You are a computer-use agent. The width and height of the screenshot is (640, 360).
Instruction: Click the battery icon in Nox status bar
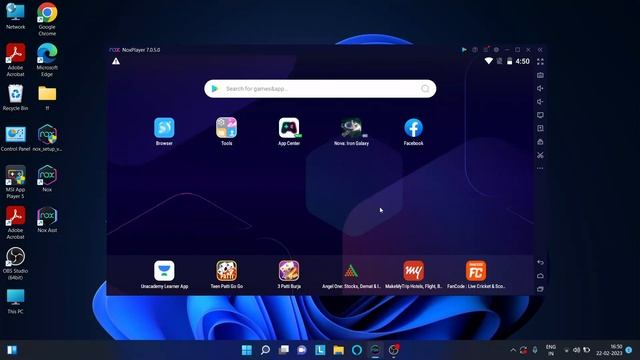[x=509, y=61]
